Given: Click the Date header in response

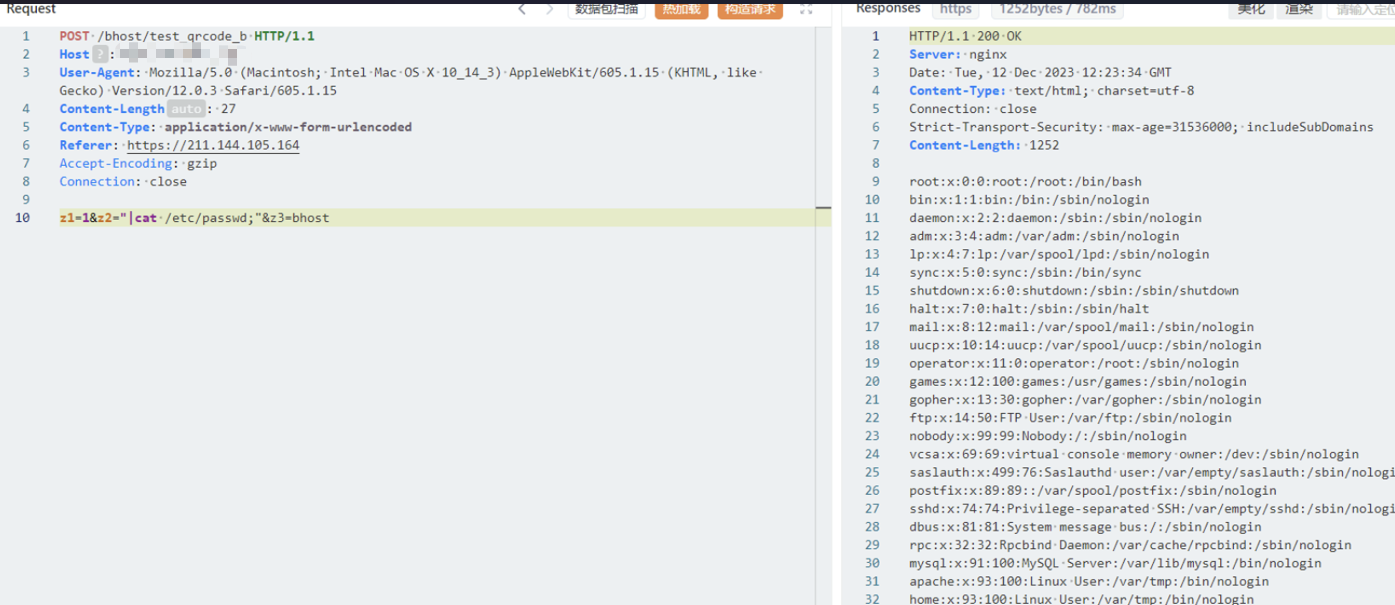Looking at the screenshot, I should point(1040,73).
